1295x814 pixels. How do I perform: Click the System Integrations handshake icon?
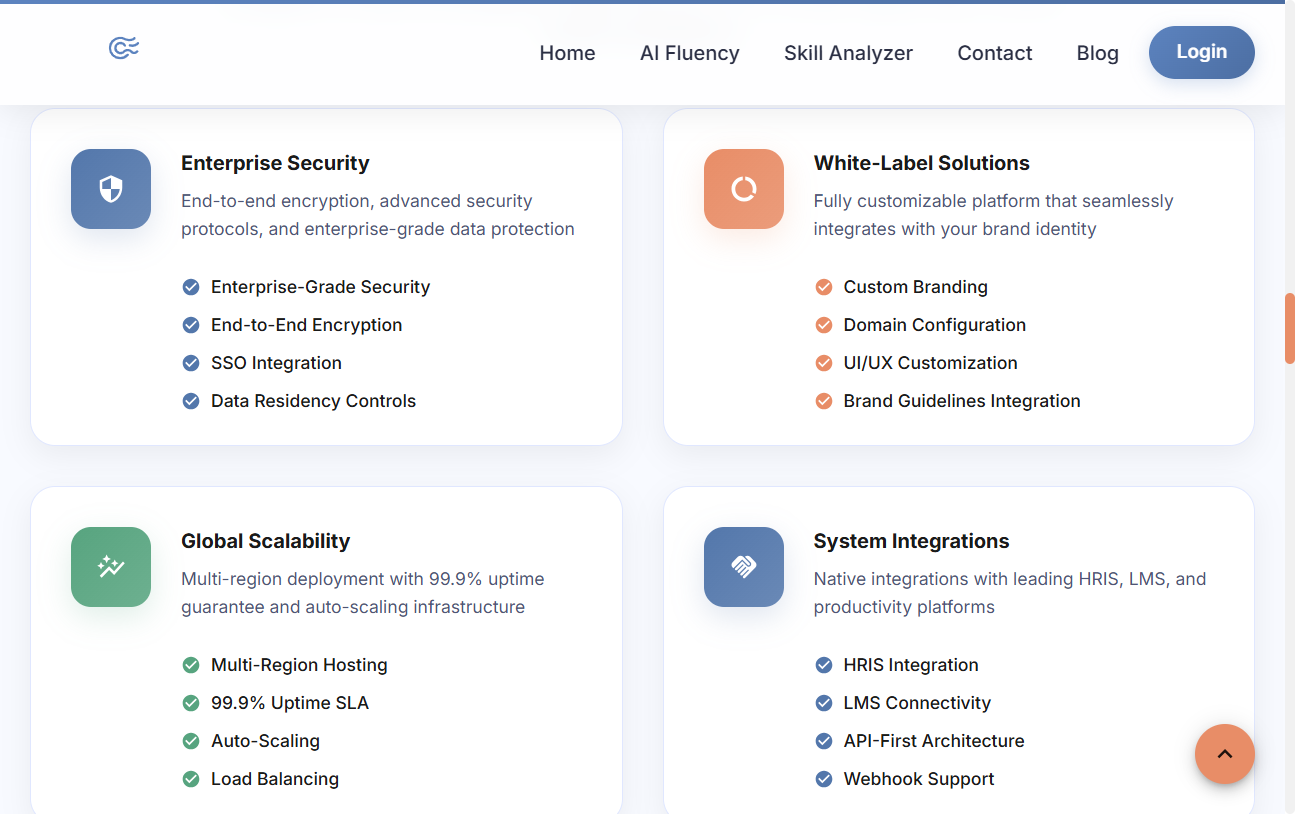(744, 567)
